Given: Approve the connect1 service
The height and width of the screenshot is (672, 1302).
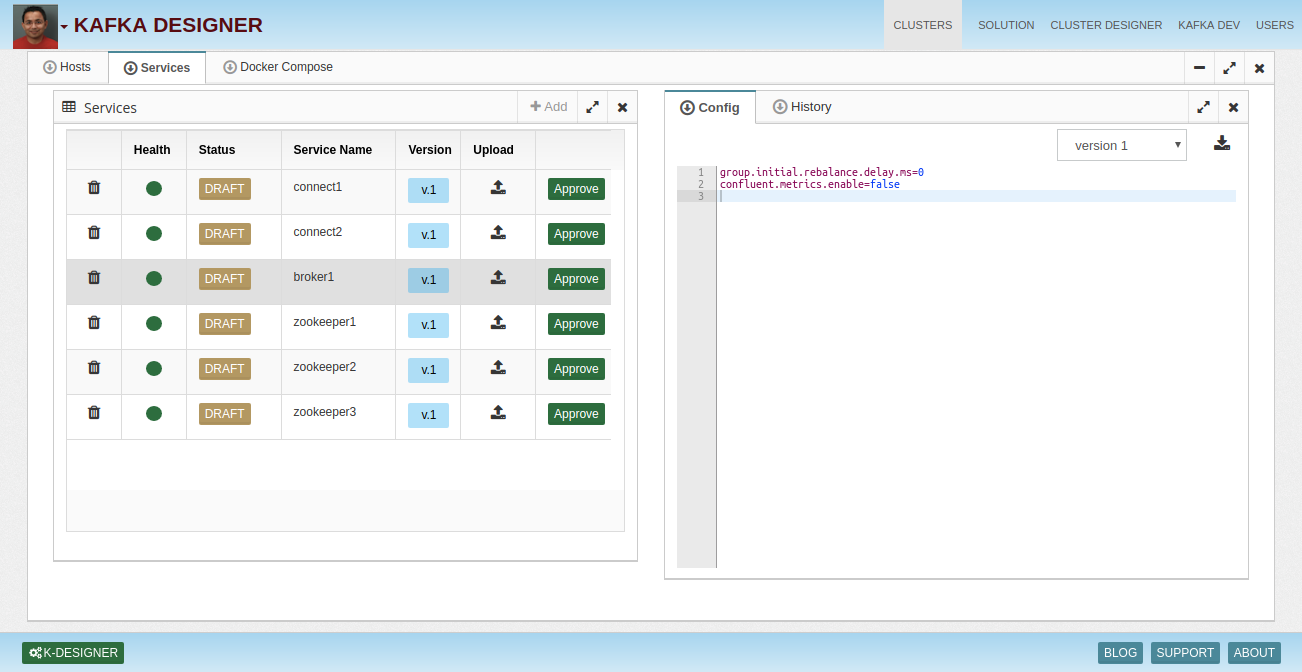Looking at the screenshot, I should 576,189.
